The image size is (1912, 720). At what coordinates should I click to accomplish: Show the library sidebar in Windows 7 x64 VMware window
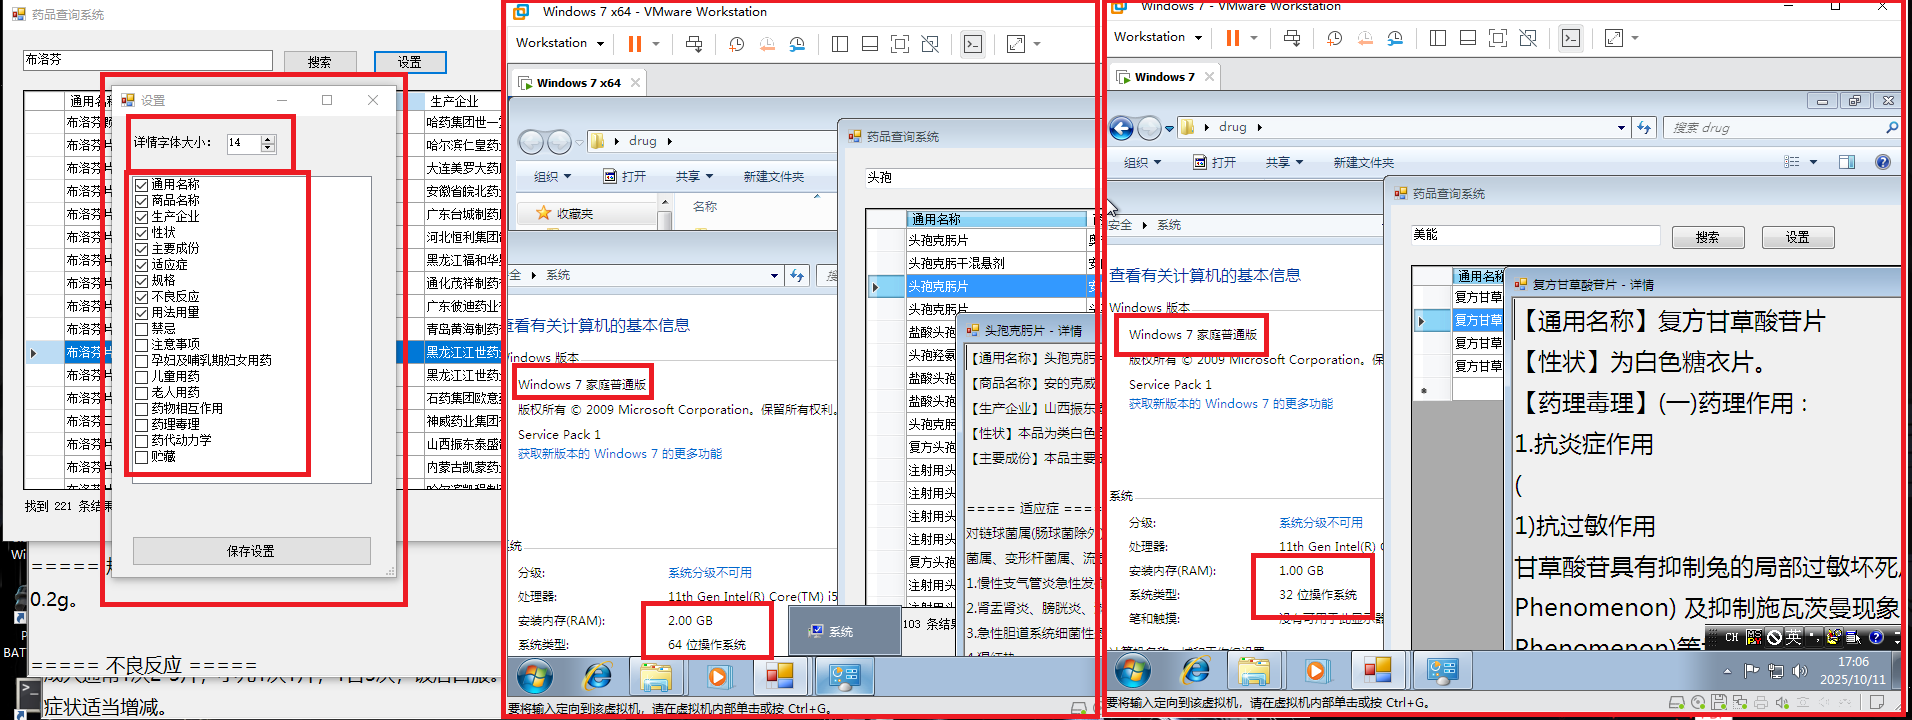[840, 44]
